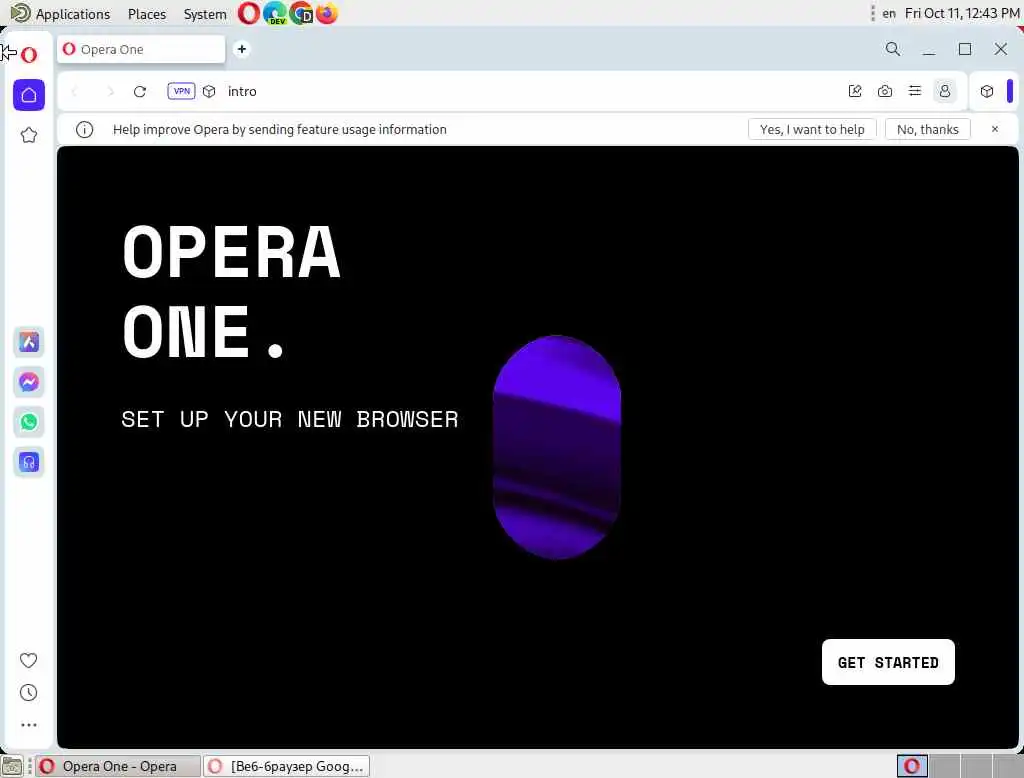Open the Places menu
The width and height of the screenshot is (1024, 778).
pos(147,14)
